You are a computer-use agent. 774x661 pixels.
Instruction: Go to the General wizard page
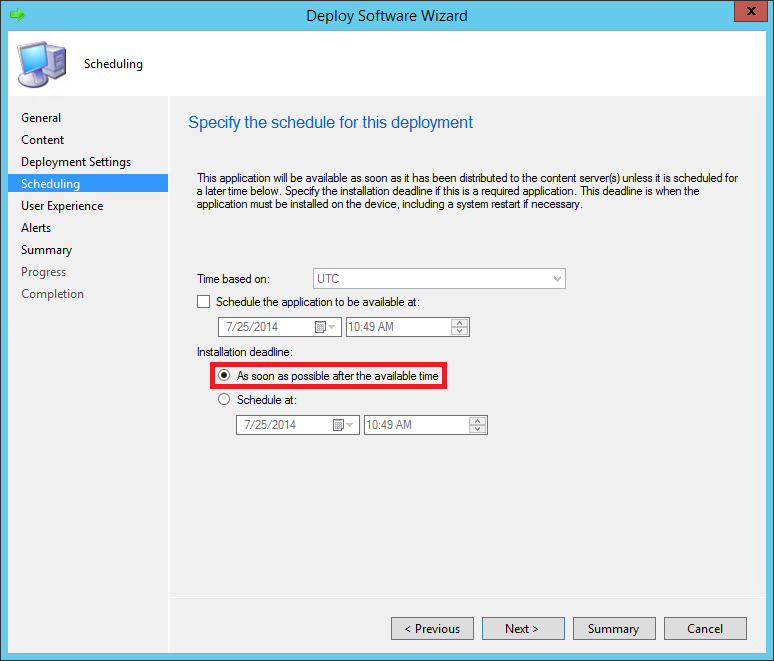41,118
